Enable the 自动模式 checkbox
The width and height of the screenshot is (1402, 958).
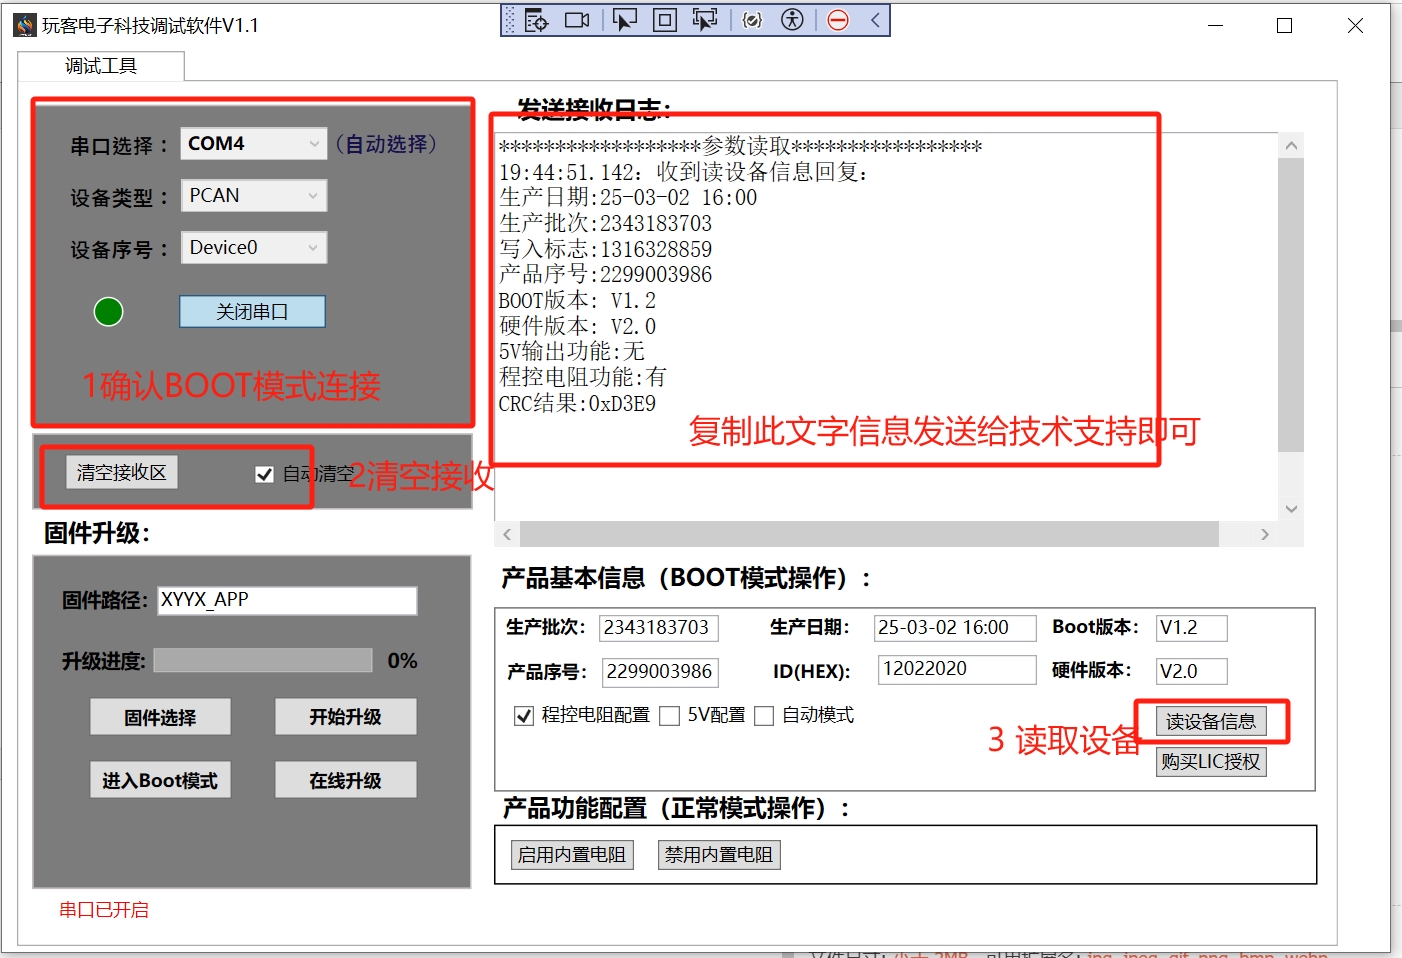764,716
